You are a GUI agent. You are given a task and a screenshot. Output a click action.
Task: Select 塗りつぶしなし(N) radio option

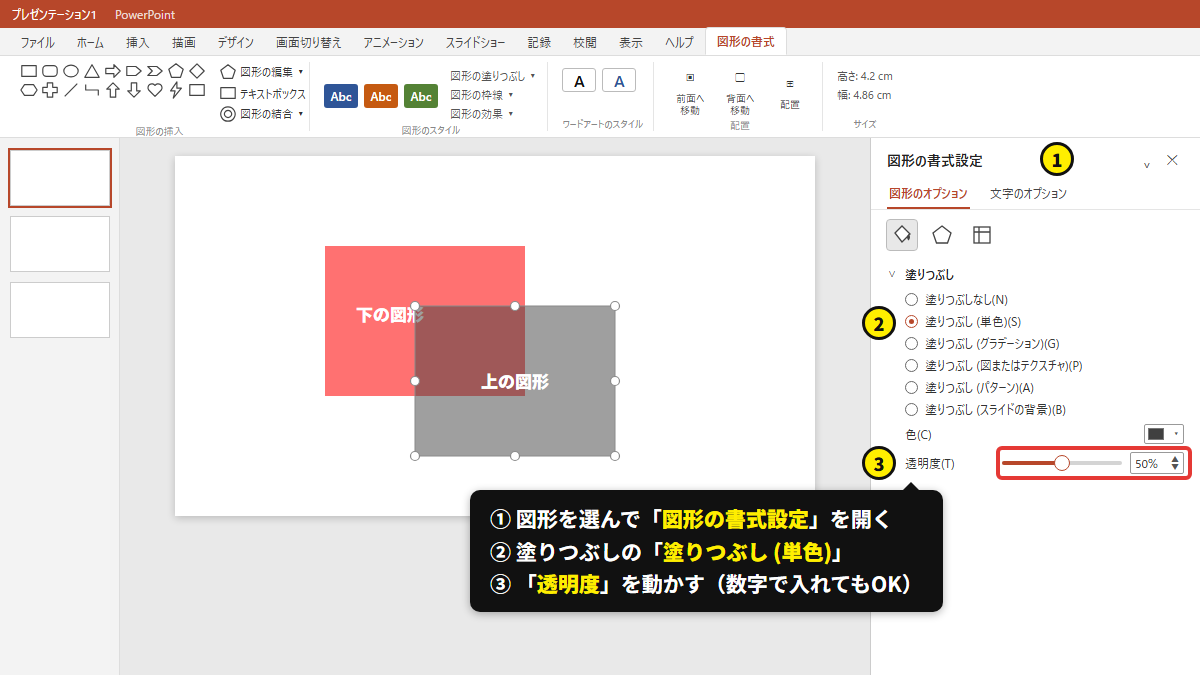tap(957, 300)
